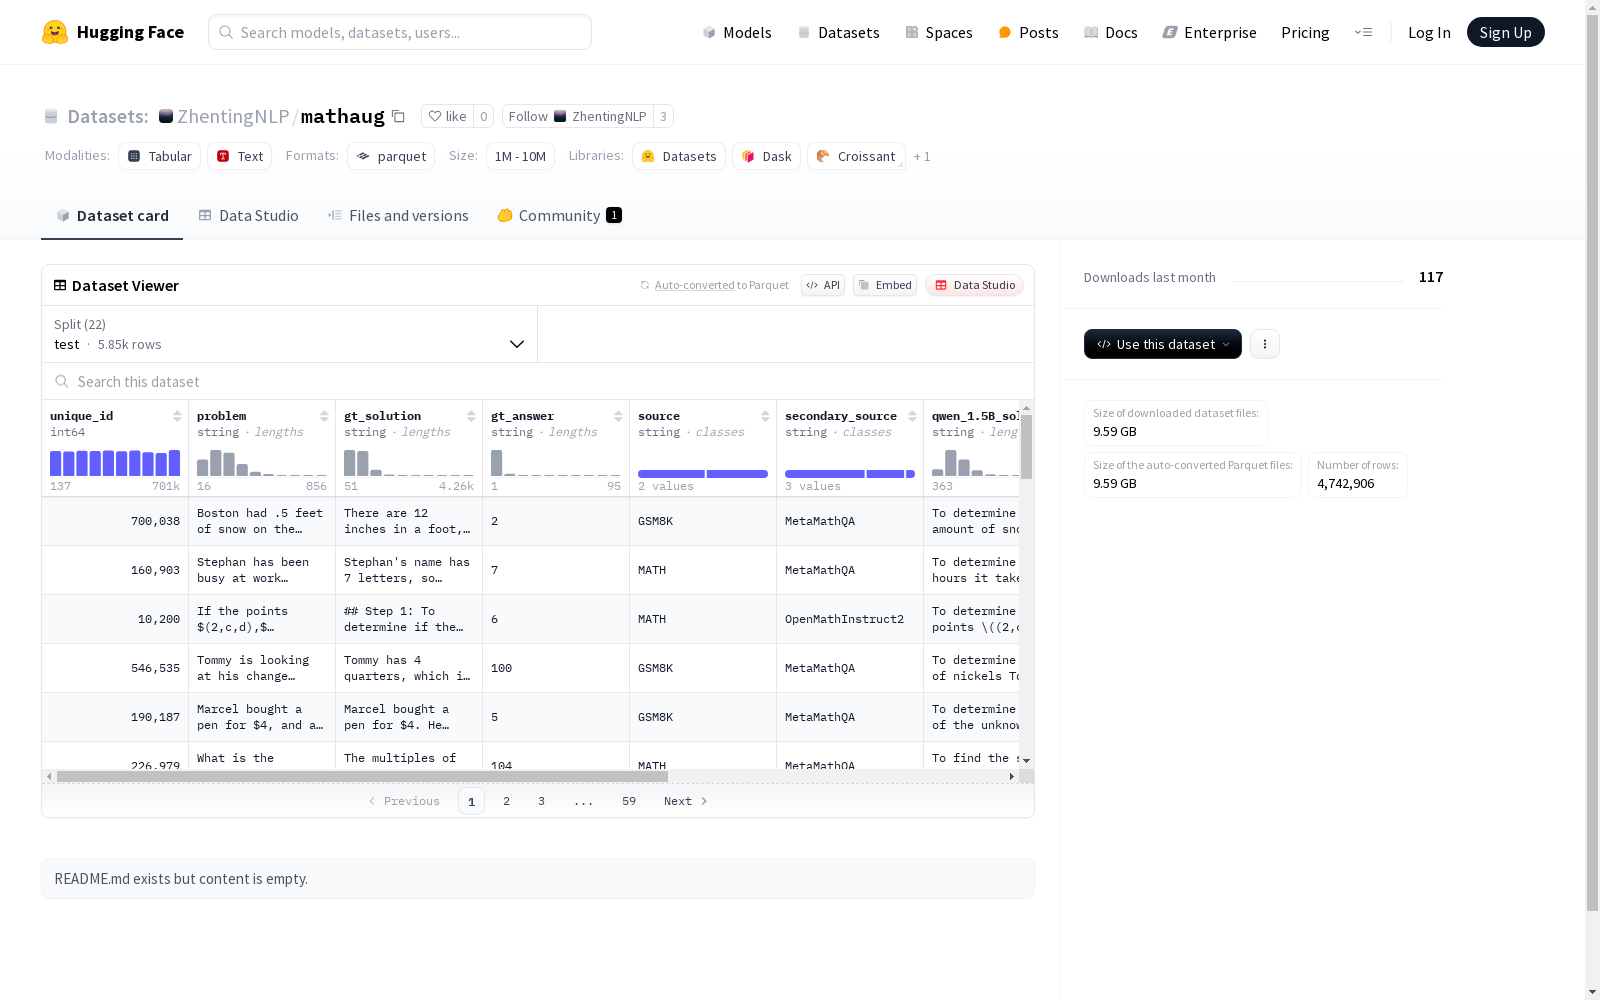The width and height of the screenshot is (1600, 1000).
Task: Sort by the source column
Action: [765, 416]
